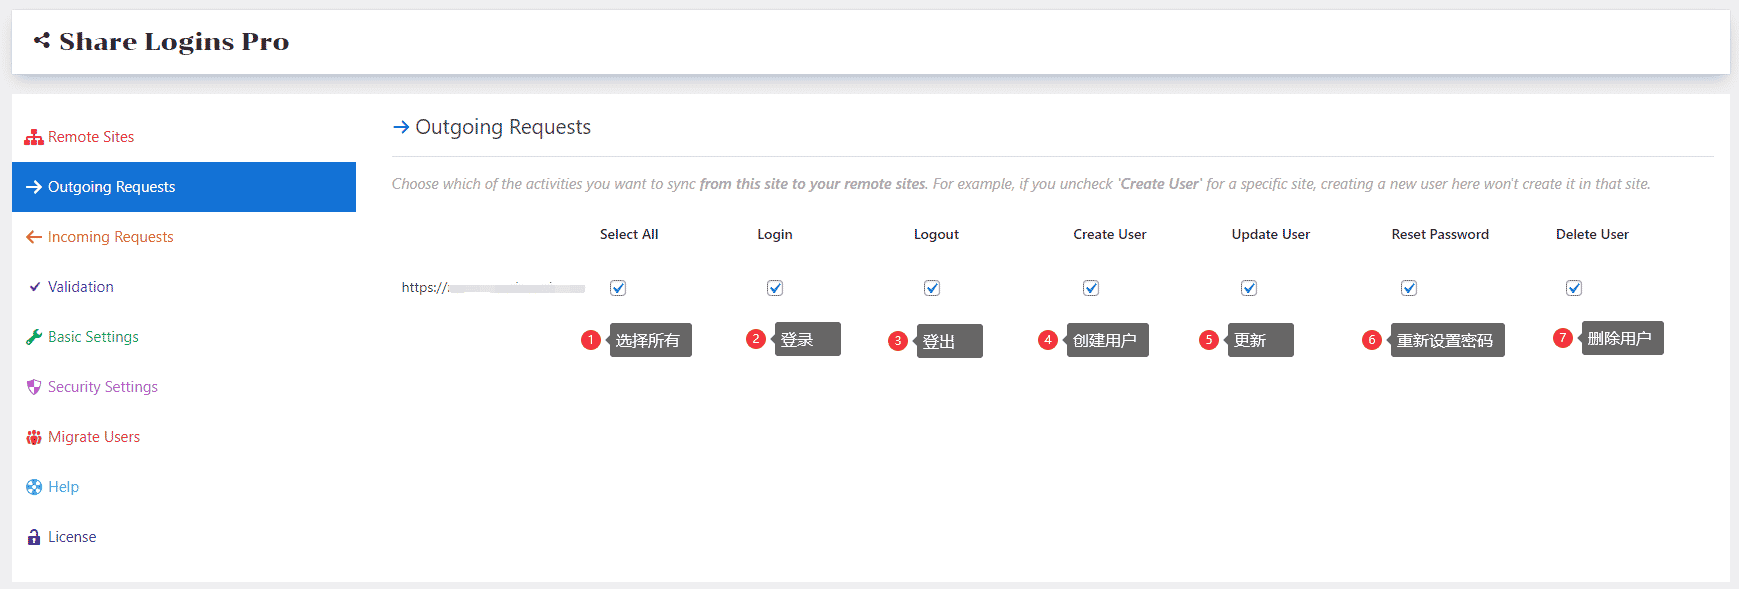The image size is (1739, 589).
Task: Toggle the Select All checkbox for the site
Action: pos(618,288)
